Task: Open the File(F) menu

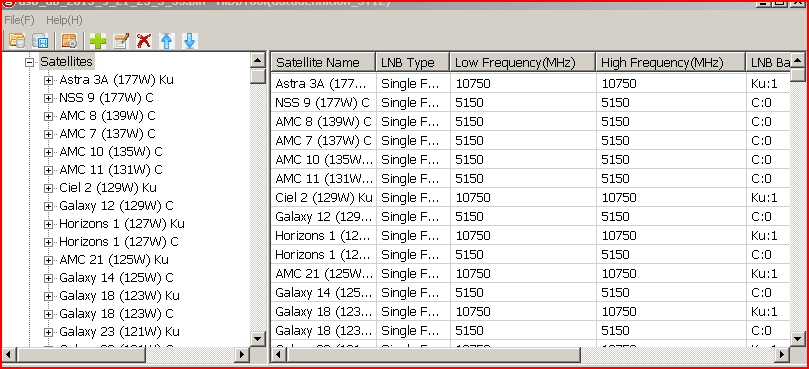Action: [19, 21]
